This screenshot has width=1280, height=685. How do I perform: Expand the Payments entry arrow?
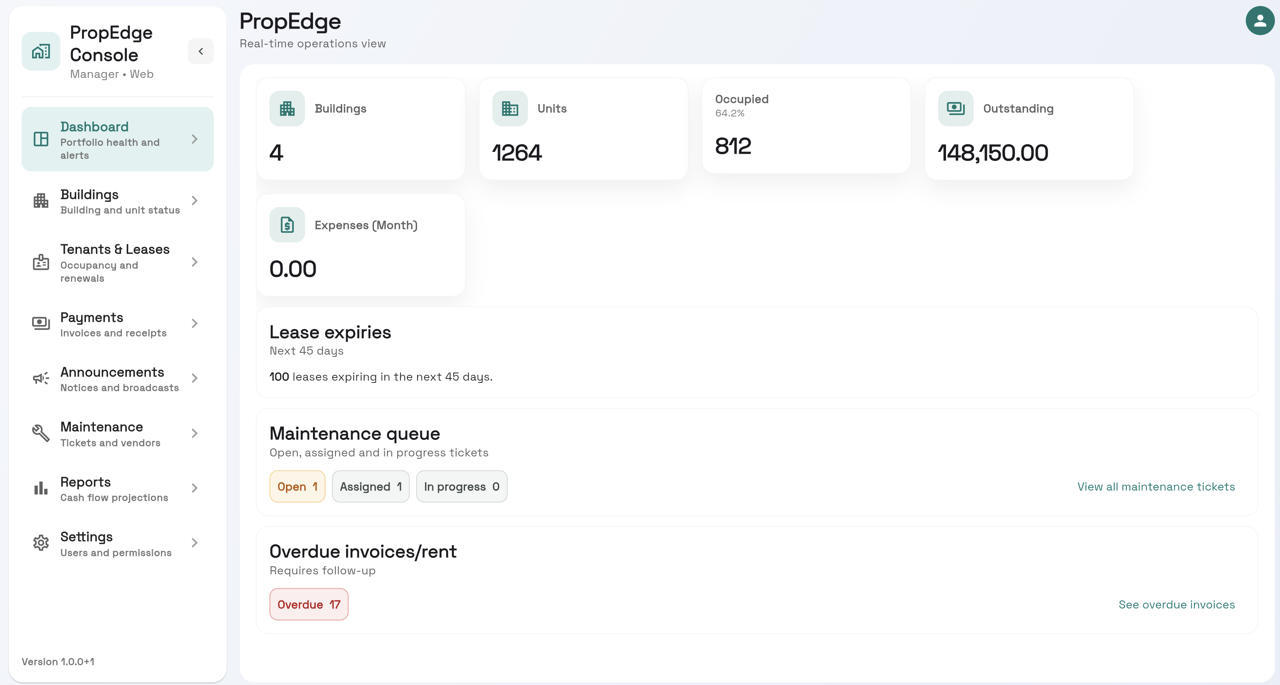[x=196, y=324]
